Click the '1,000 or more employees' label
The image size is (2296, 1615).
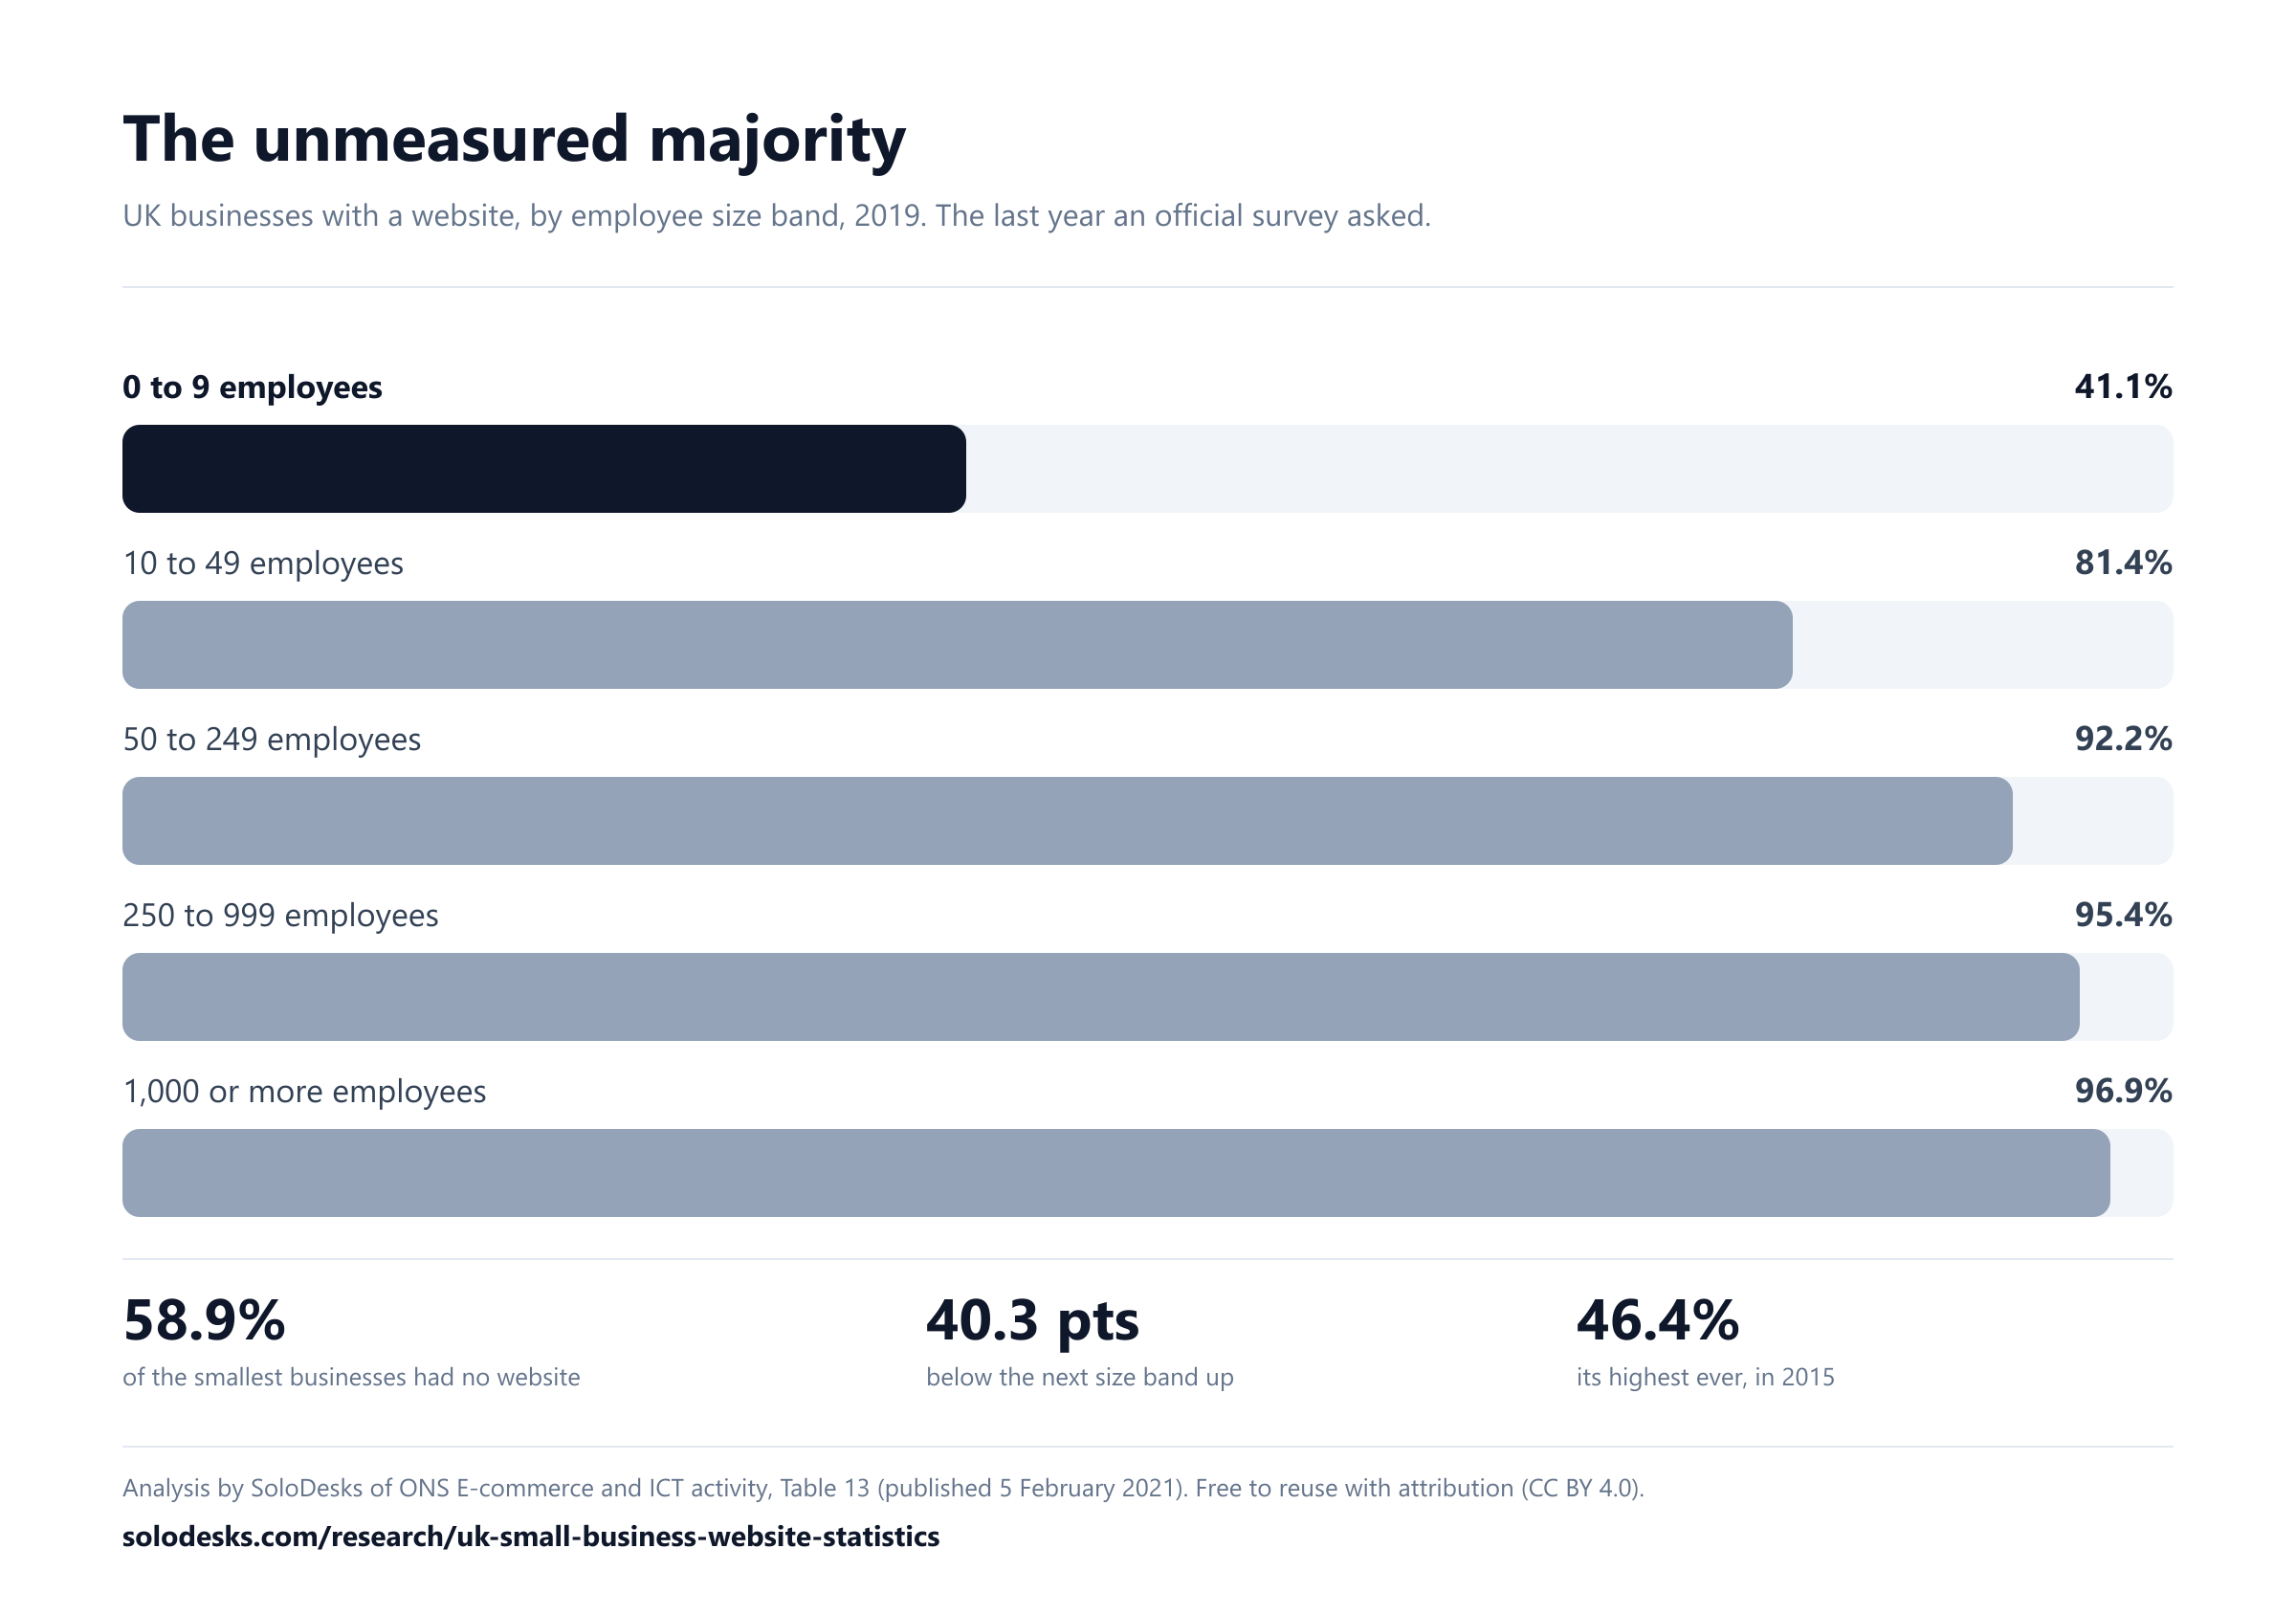[304, 1091]
